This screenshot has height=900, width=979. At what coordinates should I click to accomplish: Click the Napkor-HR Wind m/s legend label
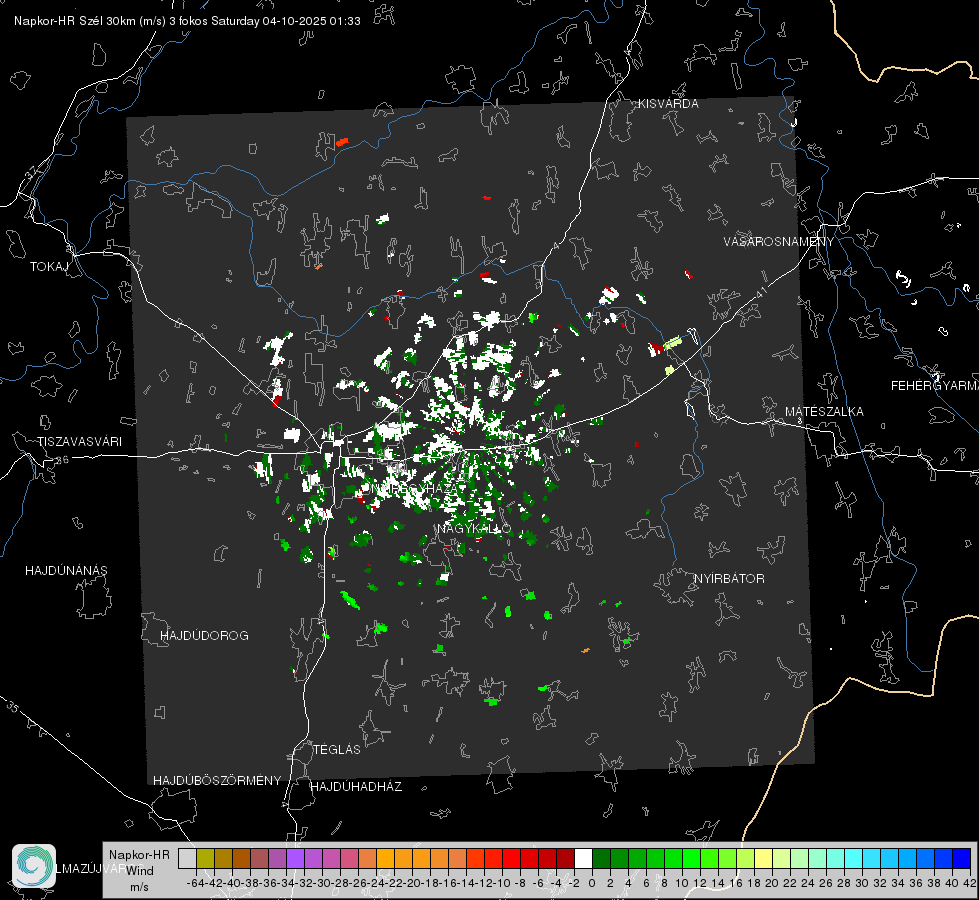(139, 871)
